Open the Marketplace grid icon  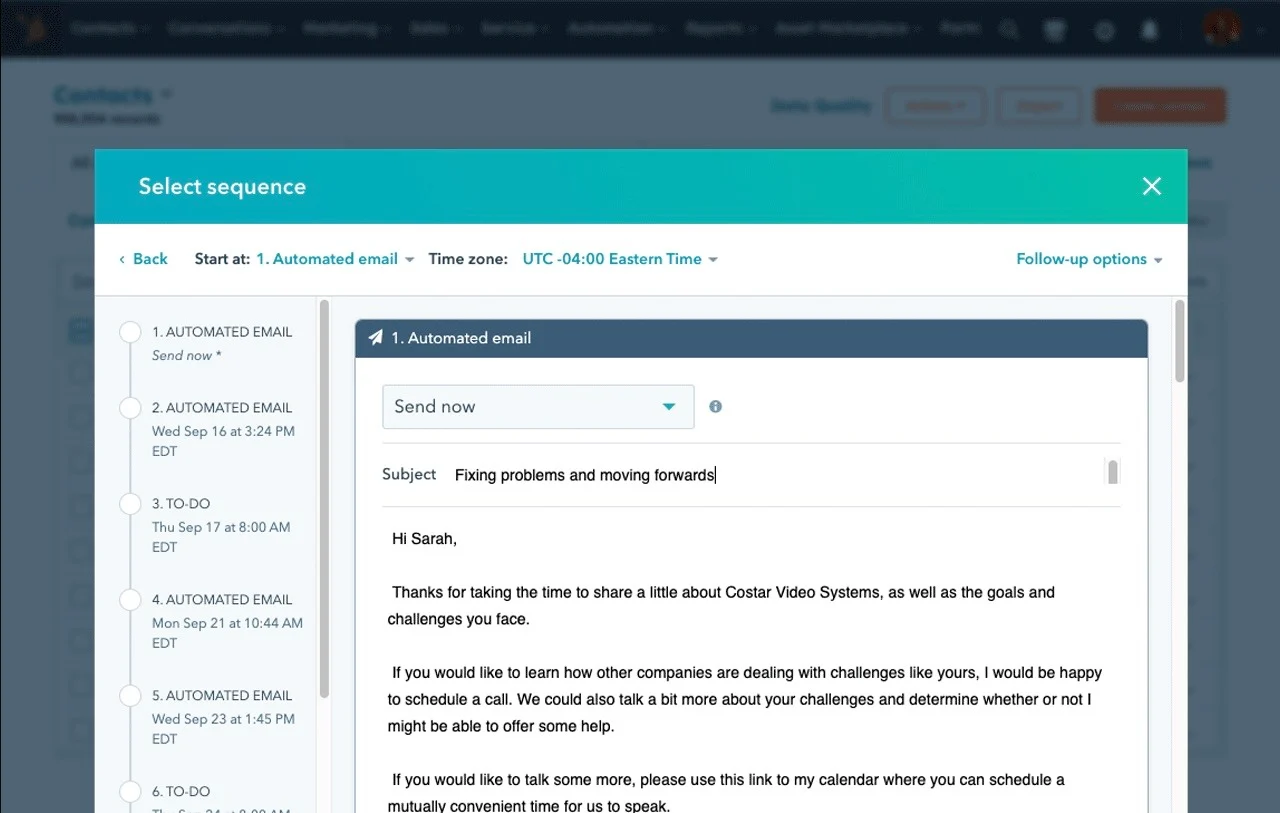1054,29
